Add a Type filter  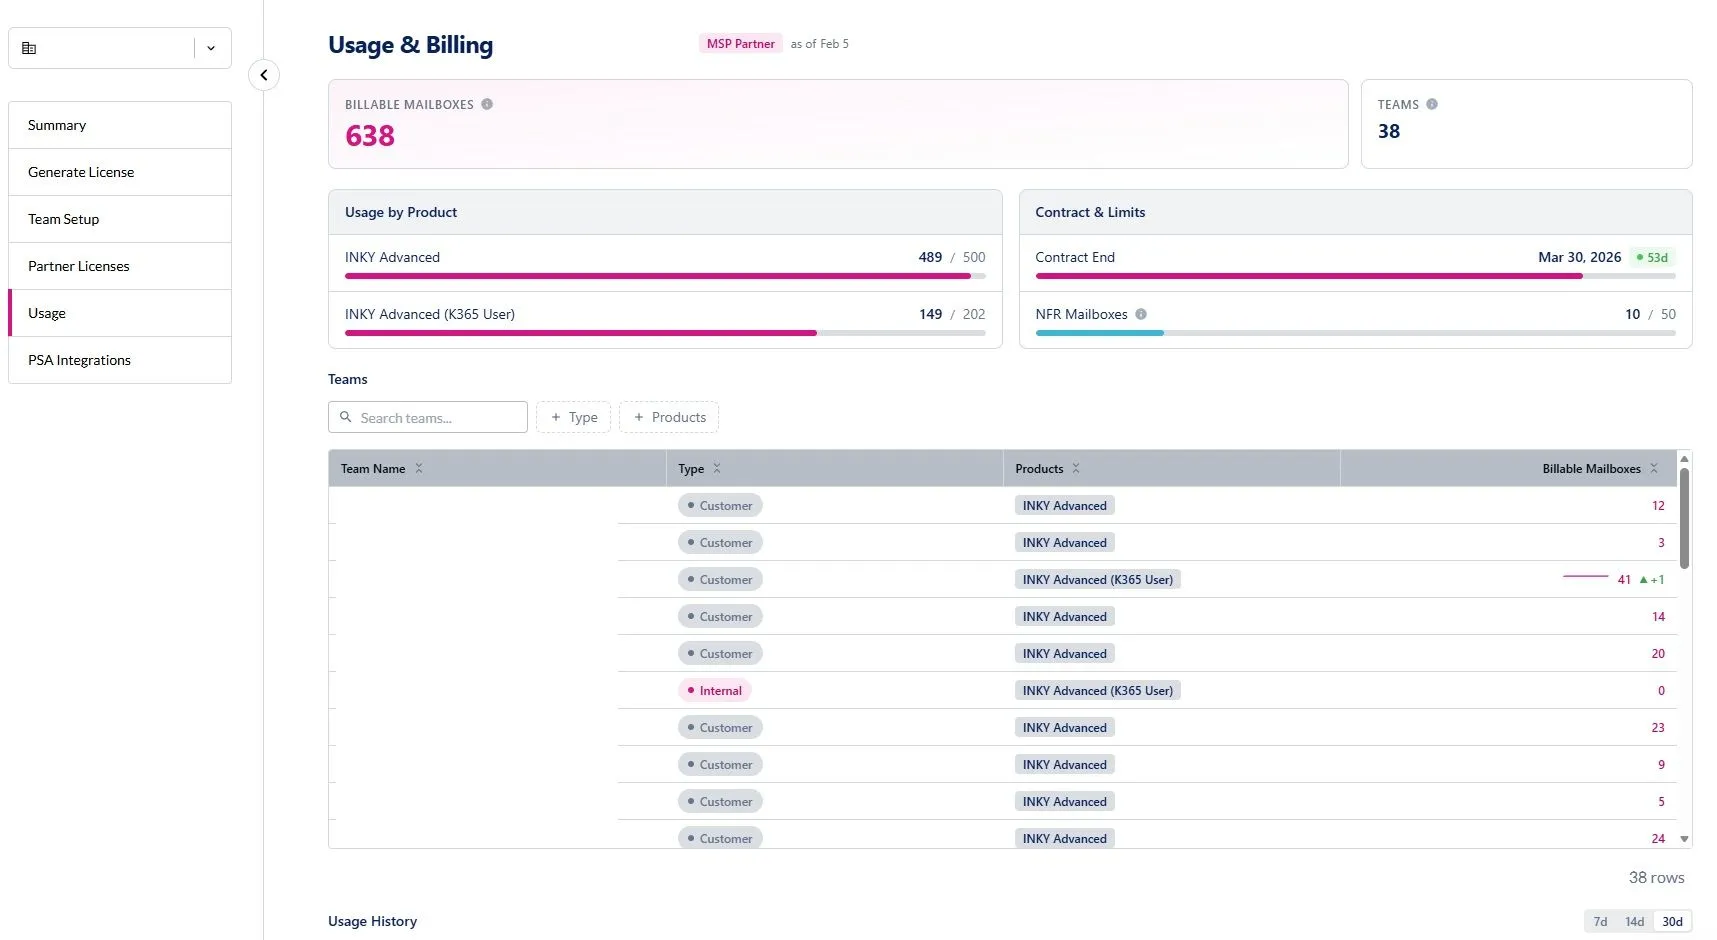pyautogui.click(x=574, y=417)
